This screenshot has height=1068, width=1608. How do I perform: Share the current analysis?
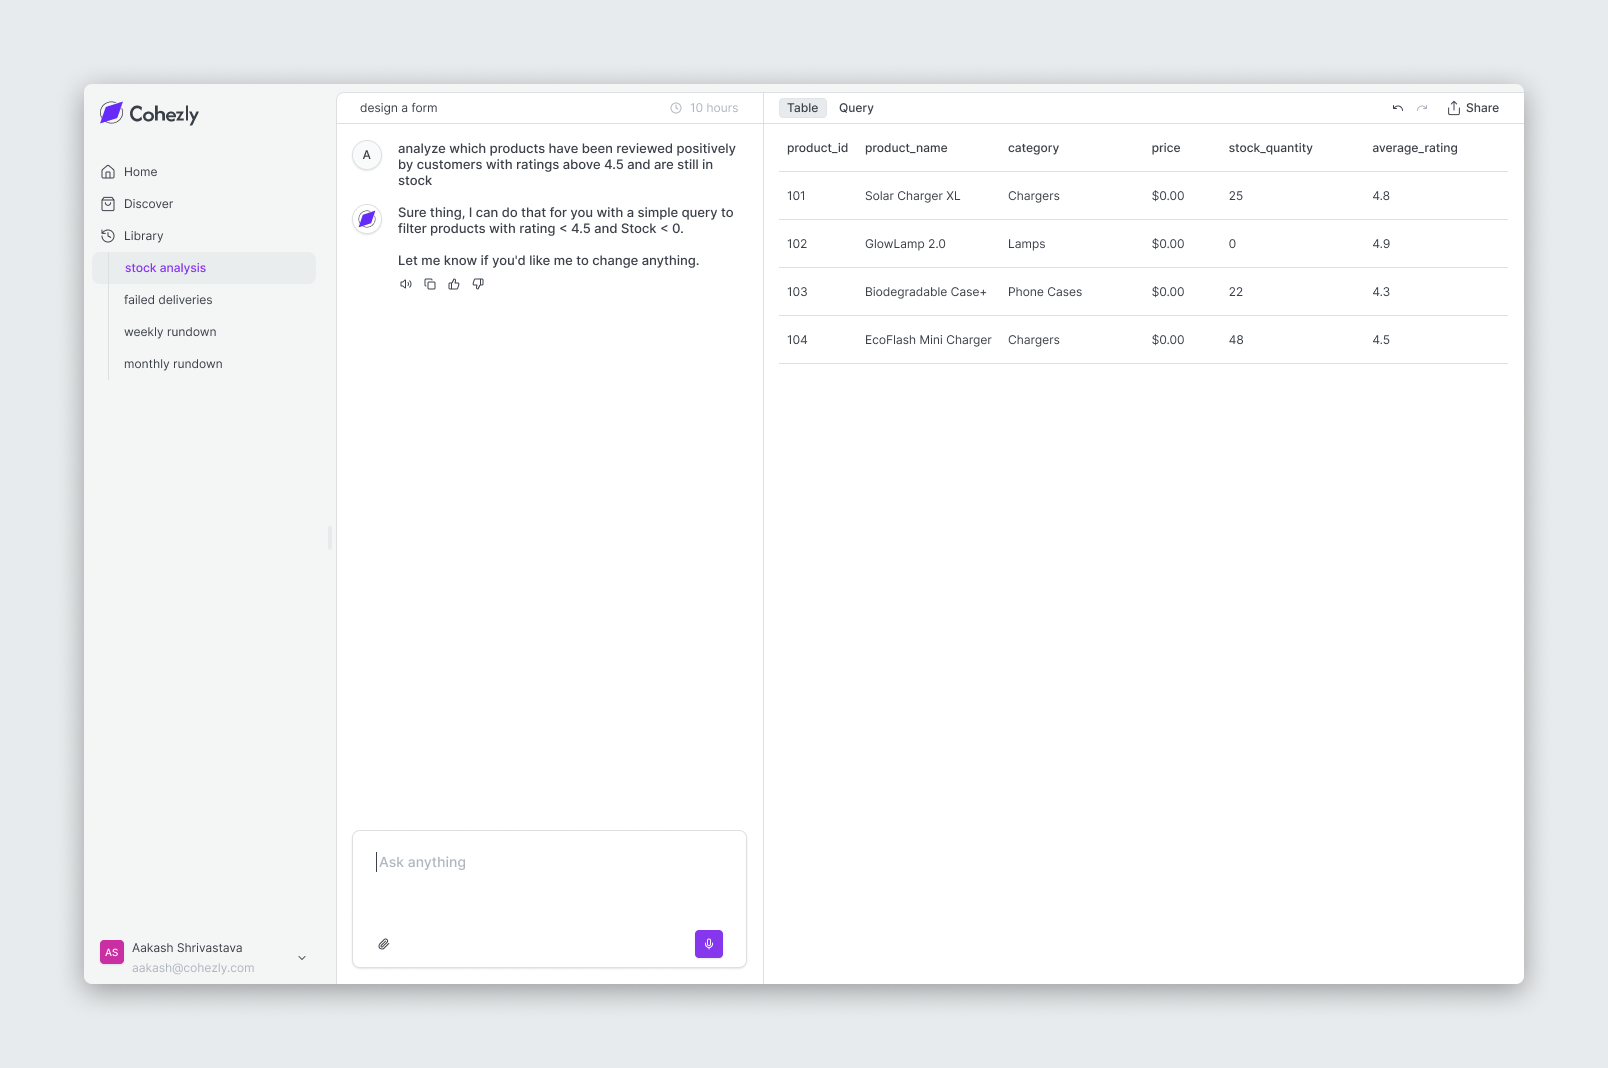tap(1473, 107)
